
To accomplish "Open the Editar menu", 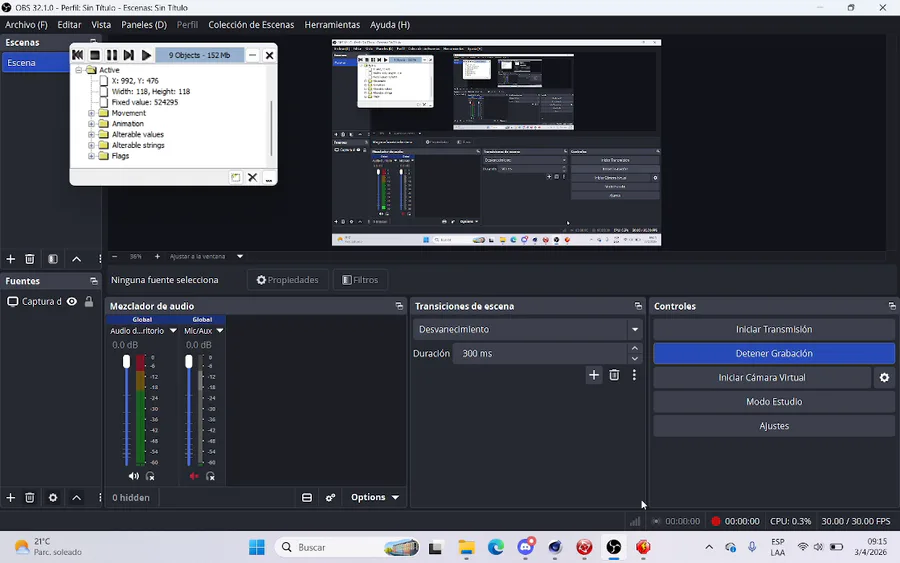I will click(x=69, y=25).
